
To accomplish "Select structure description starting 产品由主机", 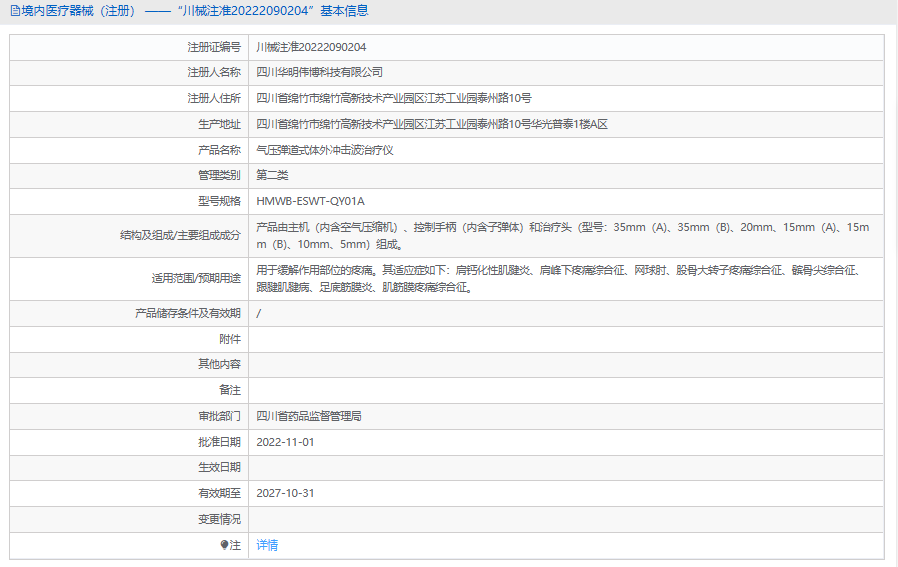I will pos(562,235).
